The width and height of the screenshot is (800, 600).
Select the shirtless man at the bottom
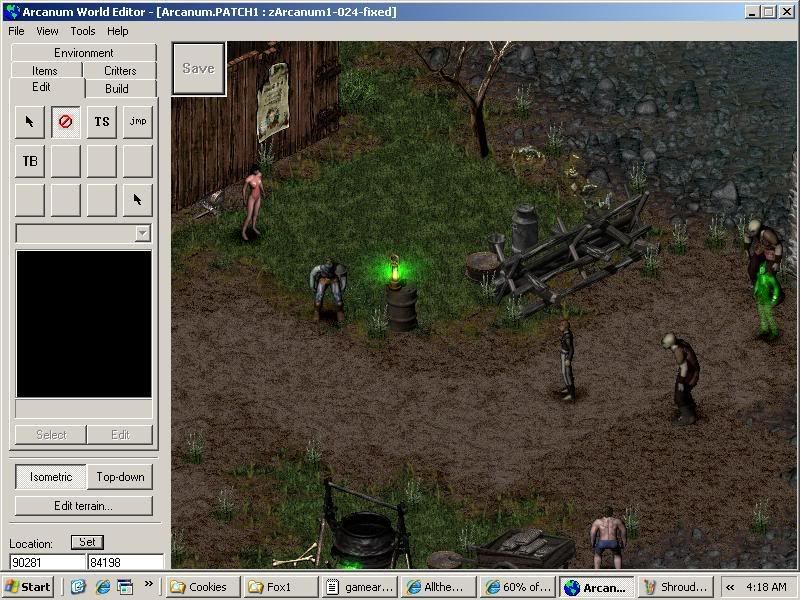[607, 538]
